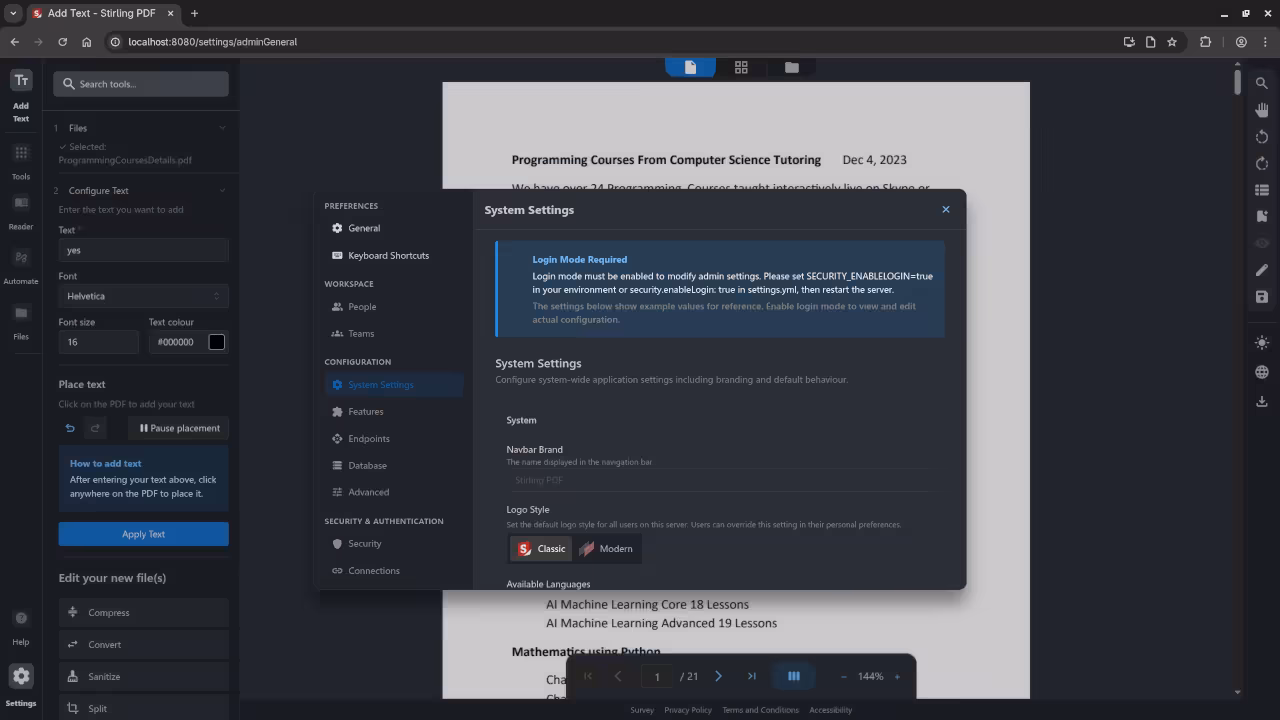Open the text colour swatch
1280x720 pixels.
click(216, 341)
